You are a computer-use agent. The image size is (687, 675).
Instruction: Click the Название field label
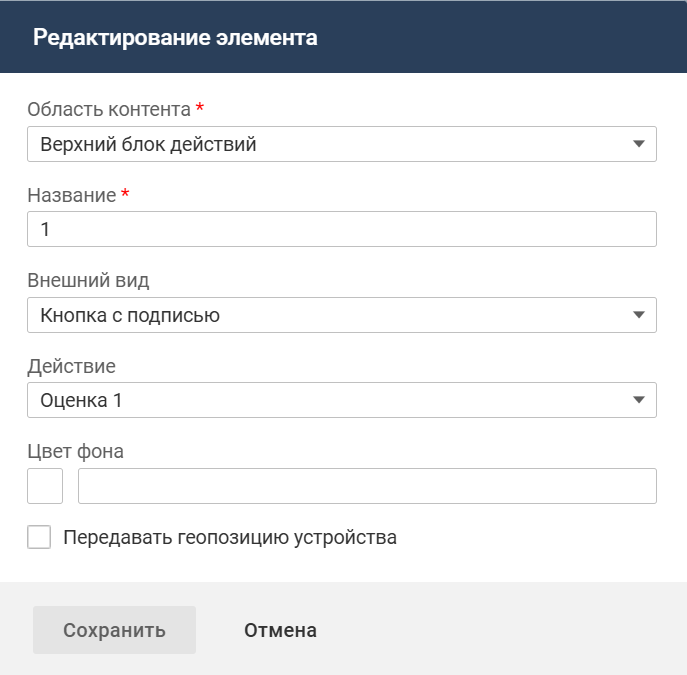(71, 195)
